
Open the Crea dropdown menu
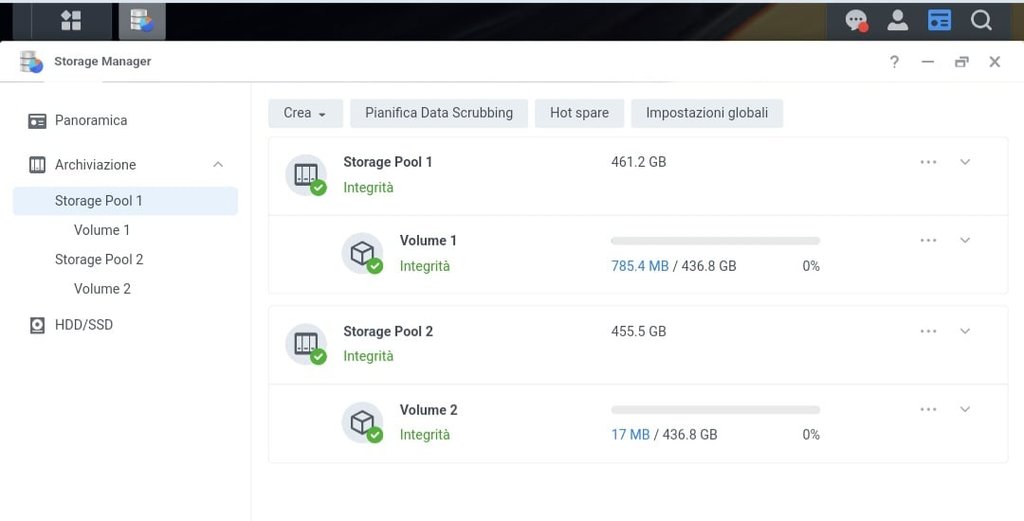[306, 113]
